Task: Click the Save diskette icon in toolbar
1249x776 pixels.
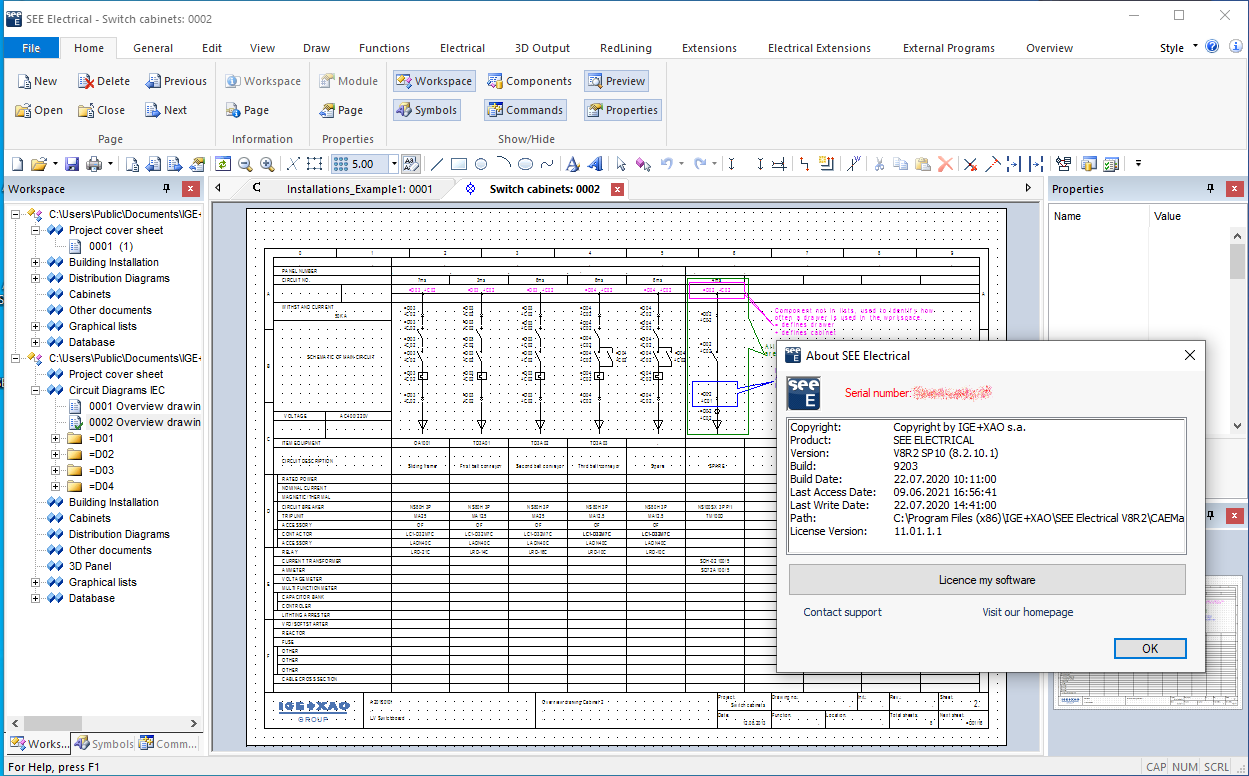Action: (73, 164)
